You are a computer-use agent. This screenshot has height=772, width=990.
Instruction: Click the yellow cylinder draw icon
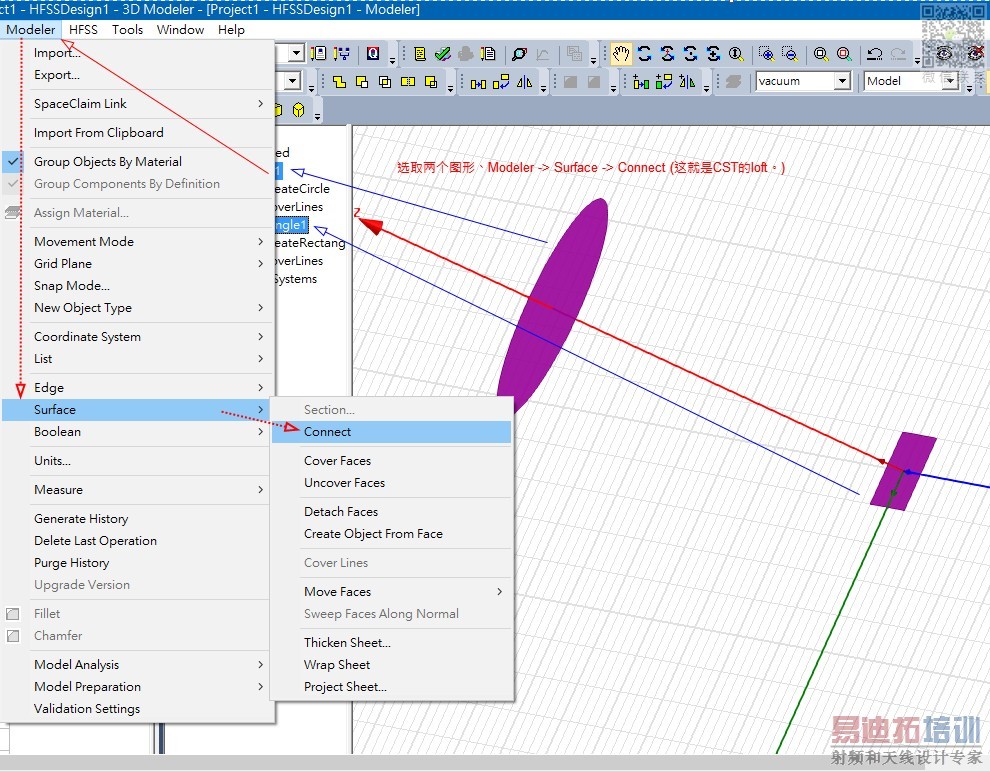pos(278,110)
